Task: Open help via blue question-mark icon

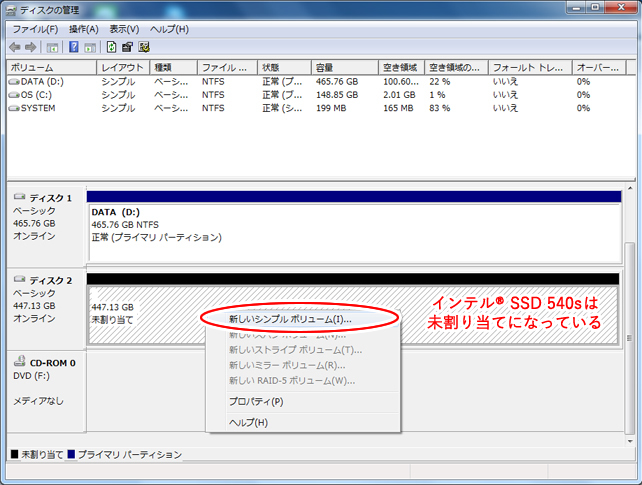Action: (74, 47)
